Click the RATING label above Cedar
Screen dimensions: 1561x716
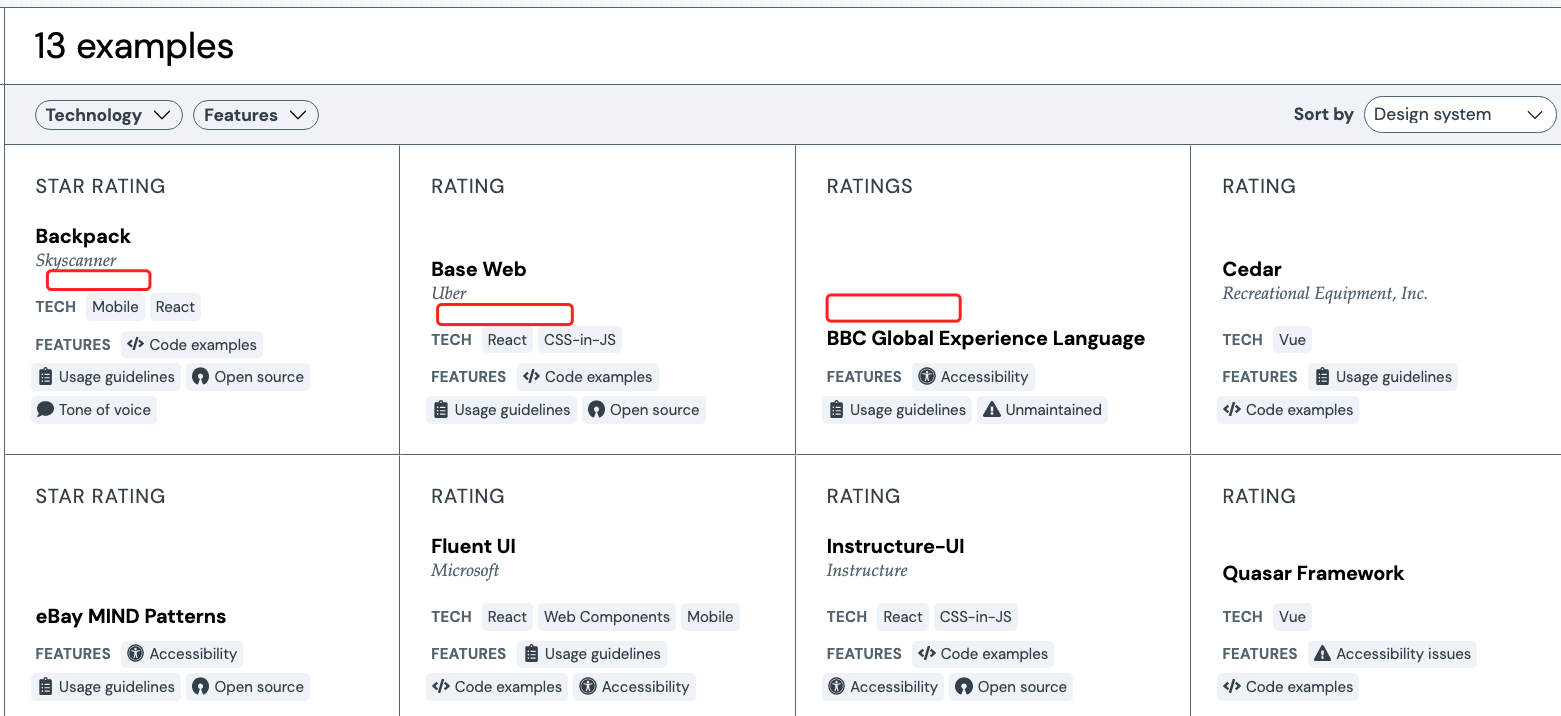[x=1259, y=186]
